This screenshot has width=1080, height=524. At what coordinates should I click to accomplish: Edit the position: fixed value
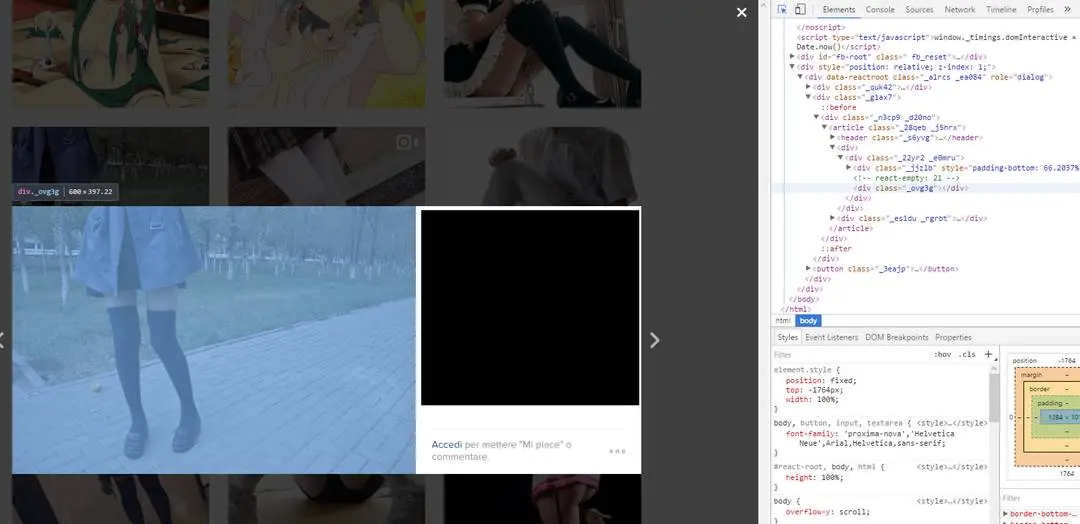click(x=841, y=381)
